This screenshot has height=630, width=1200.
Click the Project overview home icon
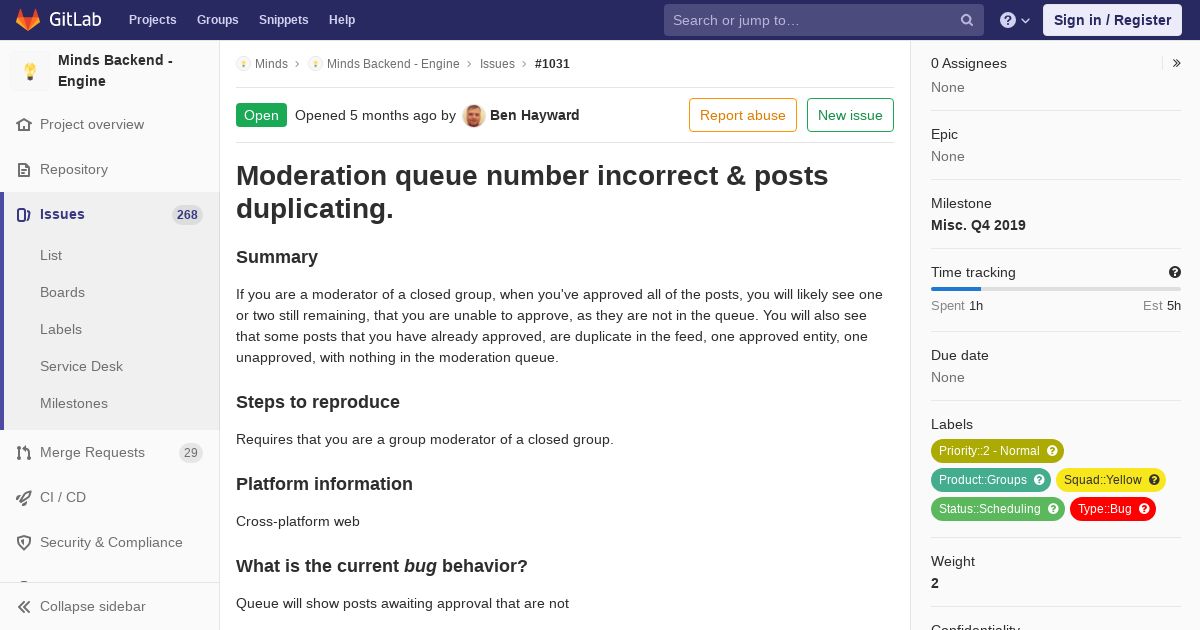(24, 125)
